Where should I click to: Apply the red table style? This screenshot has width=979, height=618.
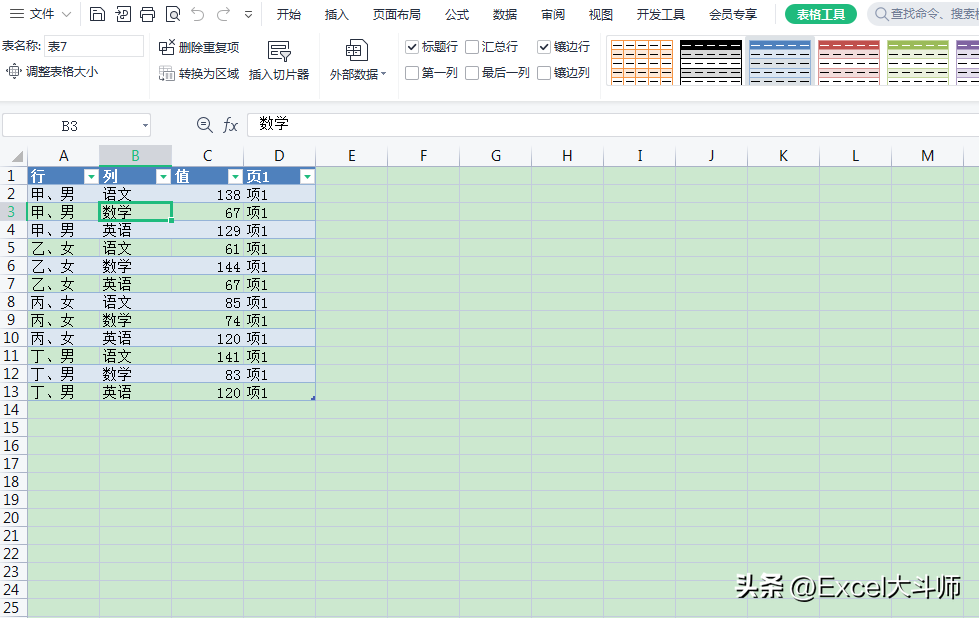849,62
